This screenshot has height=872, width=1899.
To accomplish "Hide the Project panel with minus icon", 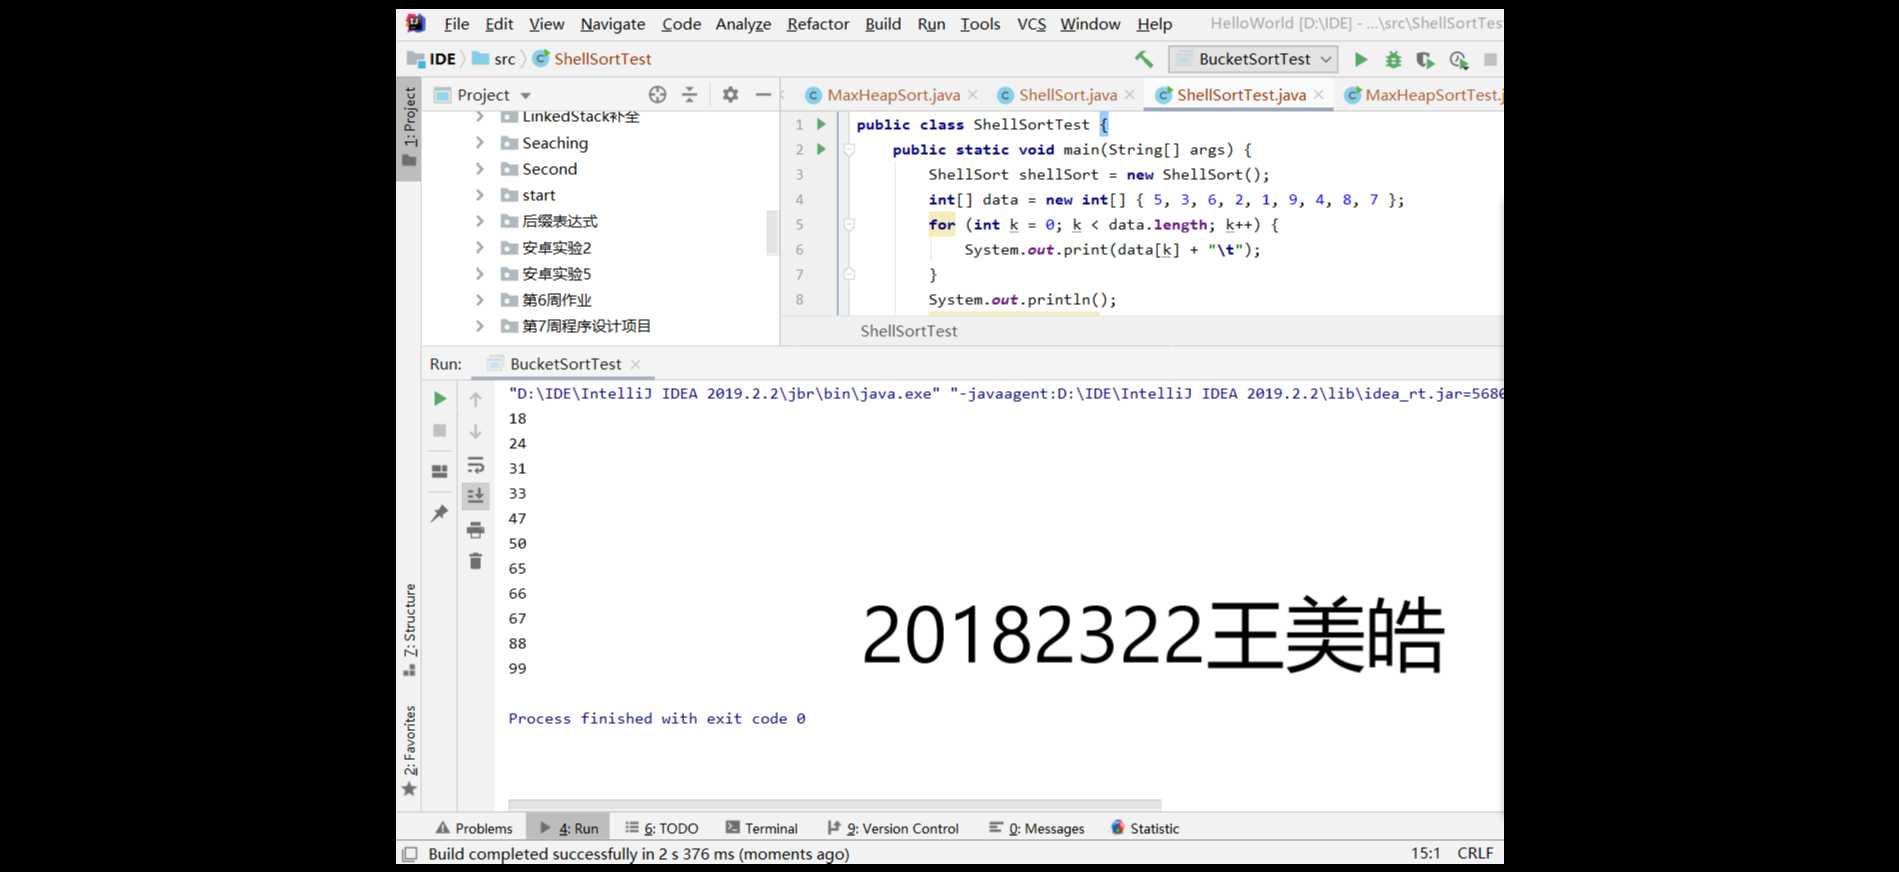I will pyautogui.click(x=763, y=94).
